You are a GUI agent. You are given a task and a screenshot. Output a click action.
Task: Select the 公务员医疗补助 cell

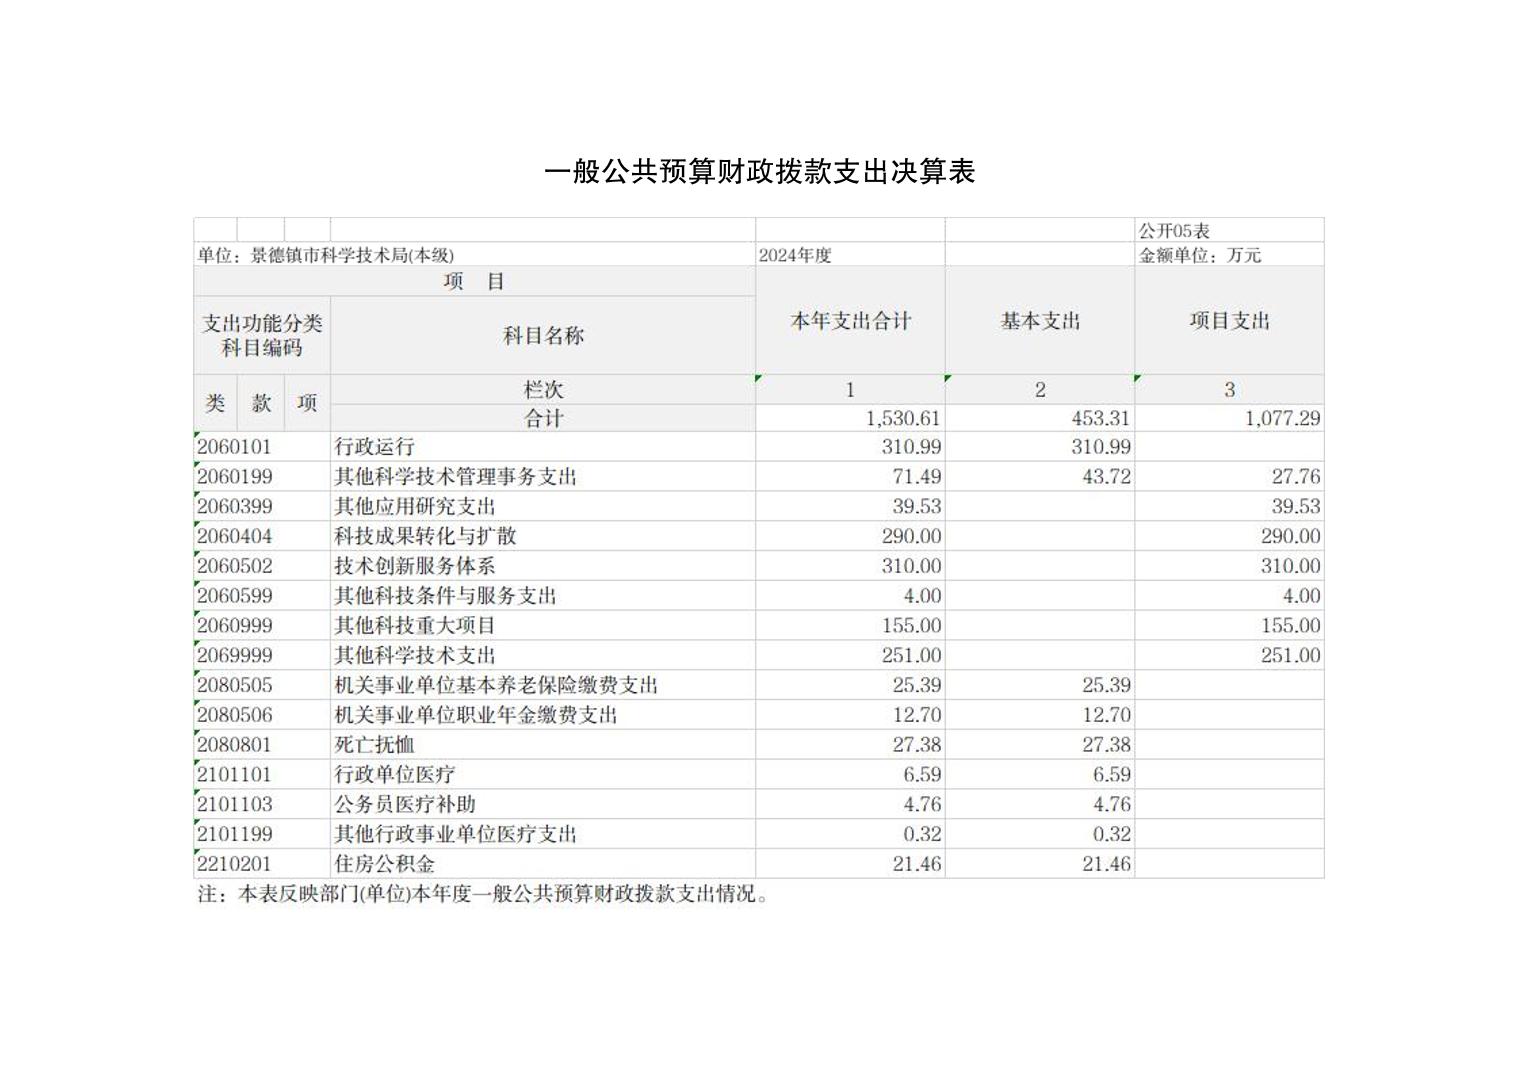[404, 804]
